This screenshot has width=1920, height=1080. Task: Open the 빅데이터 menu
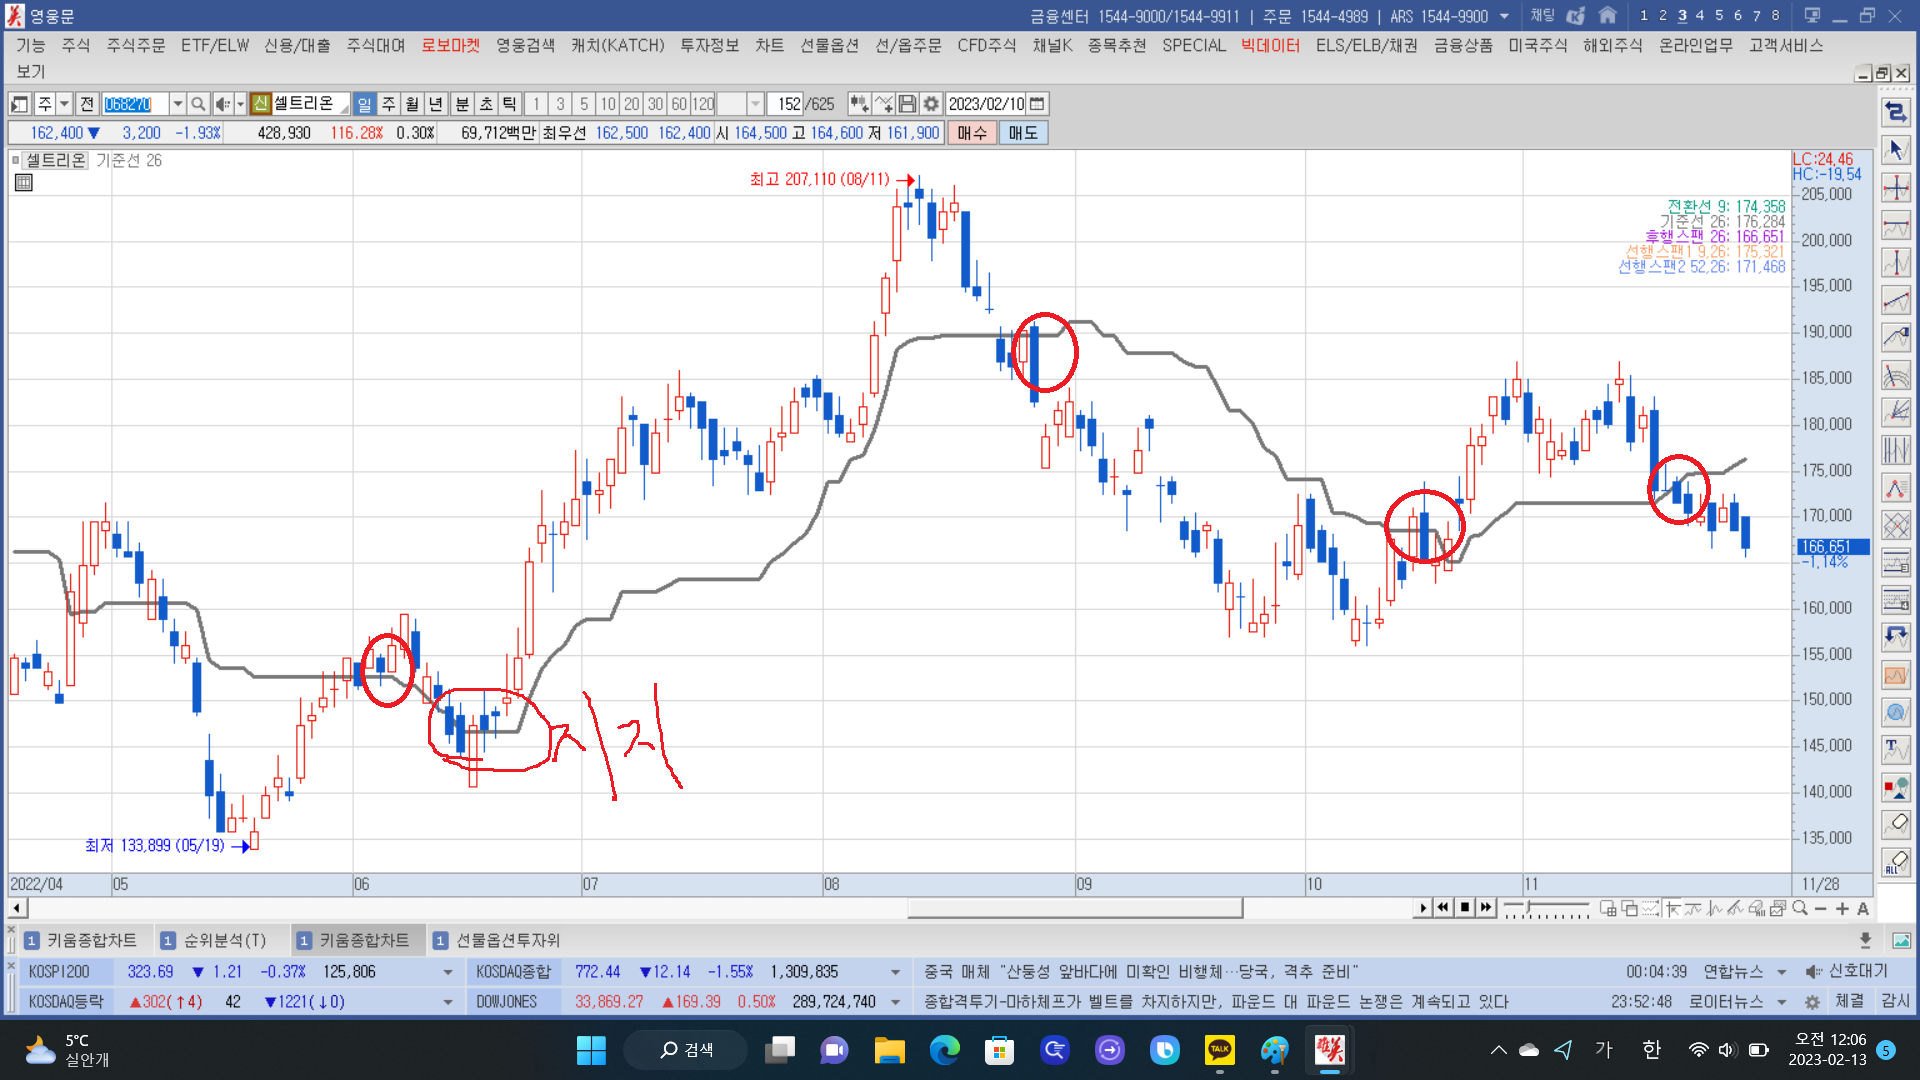tap(1269, 45)
